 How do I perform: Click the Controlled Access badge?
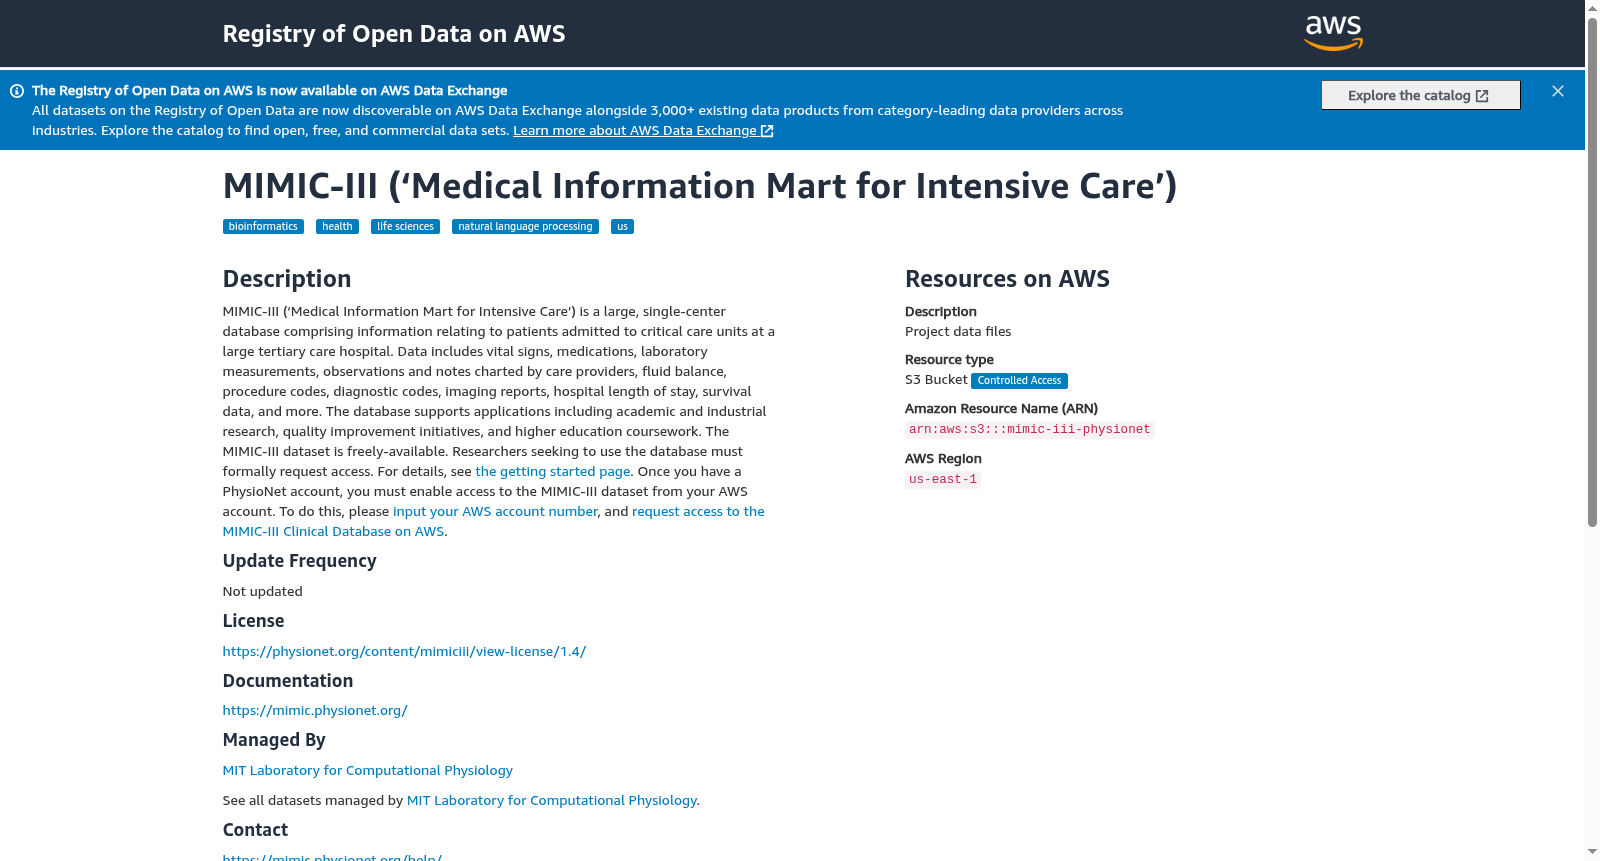pos(1019,381)
